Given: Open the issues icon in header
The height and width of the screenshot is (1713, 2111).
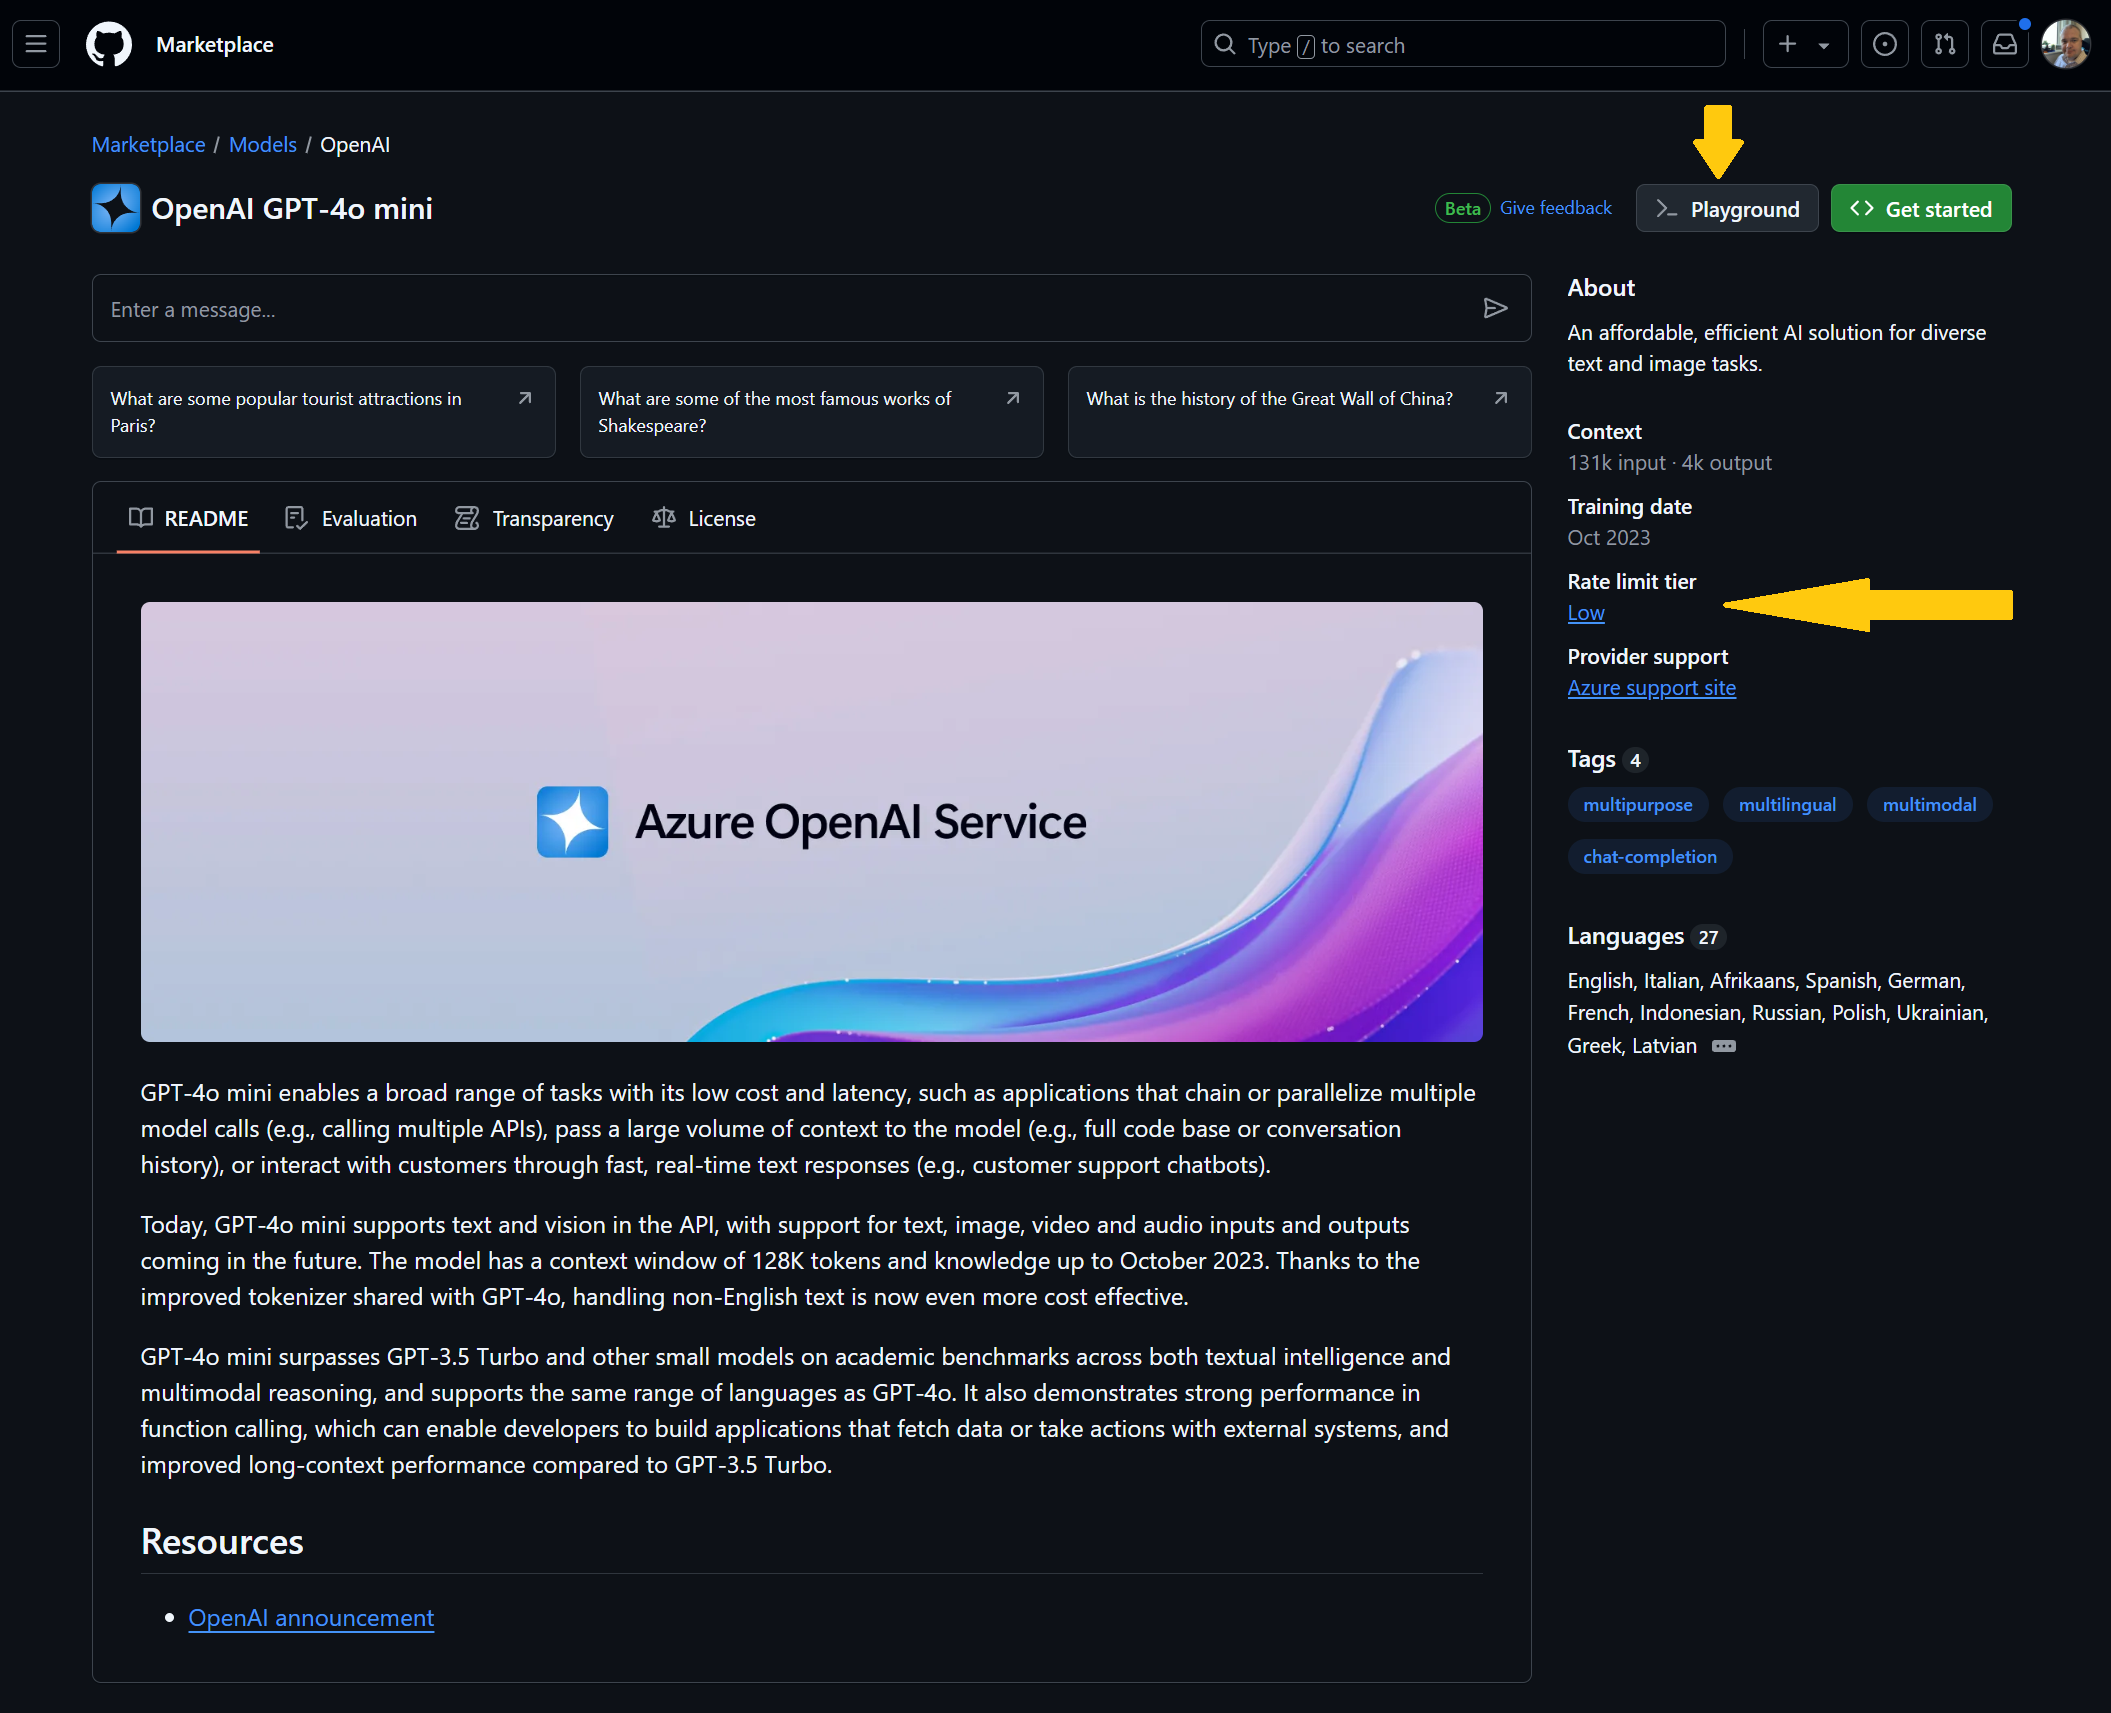Looking at the screenshot, I should (1884, 45).
